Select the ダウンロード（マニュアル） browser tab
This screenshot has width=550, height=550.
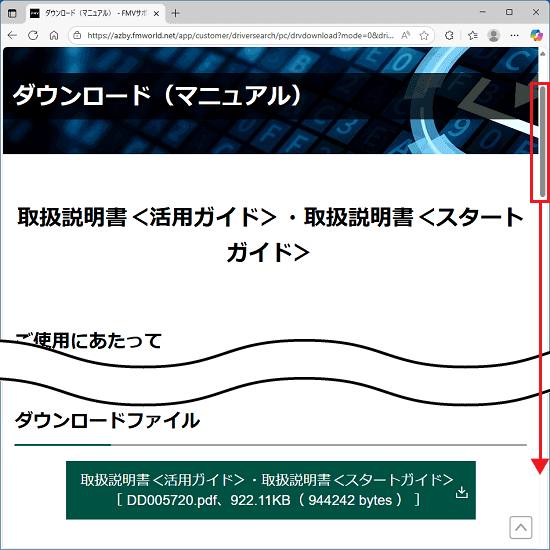[x=95, y=13]
